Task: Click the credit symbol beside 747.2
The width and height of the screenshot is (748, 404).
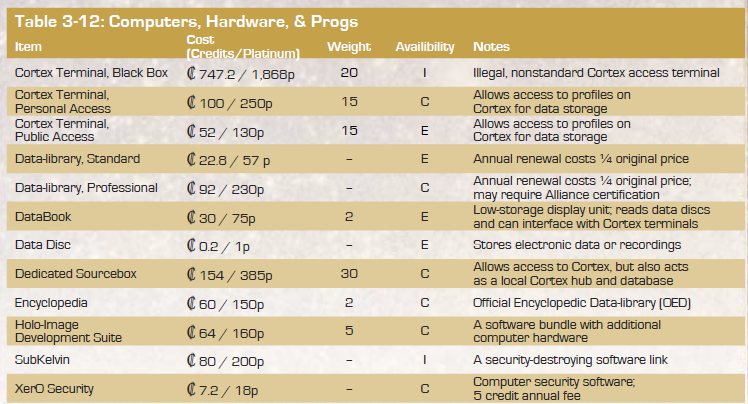Action: coord(191,73)
